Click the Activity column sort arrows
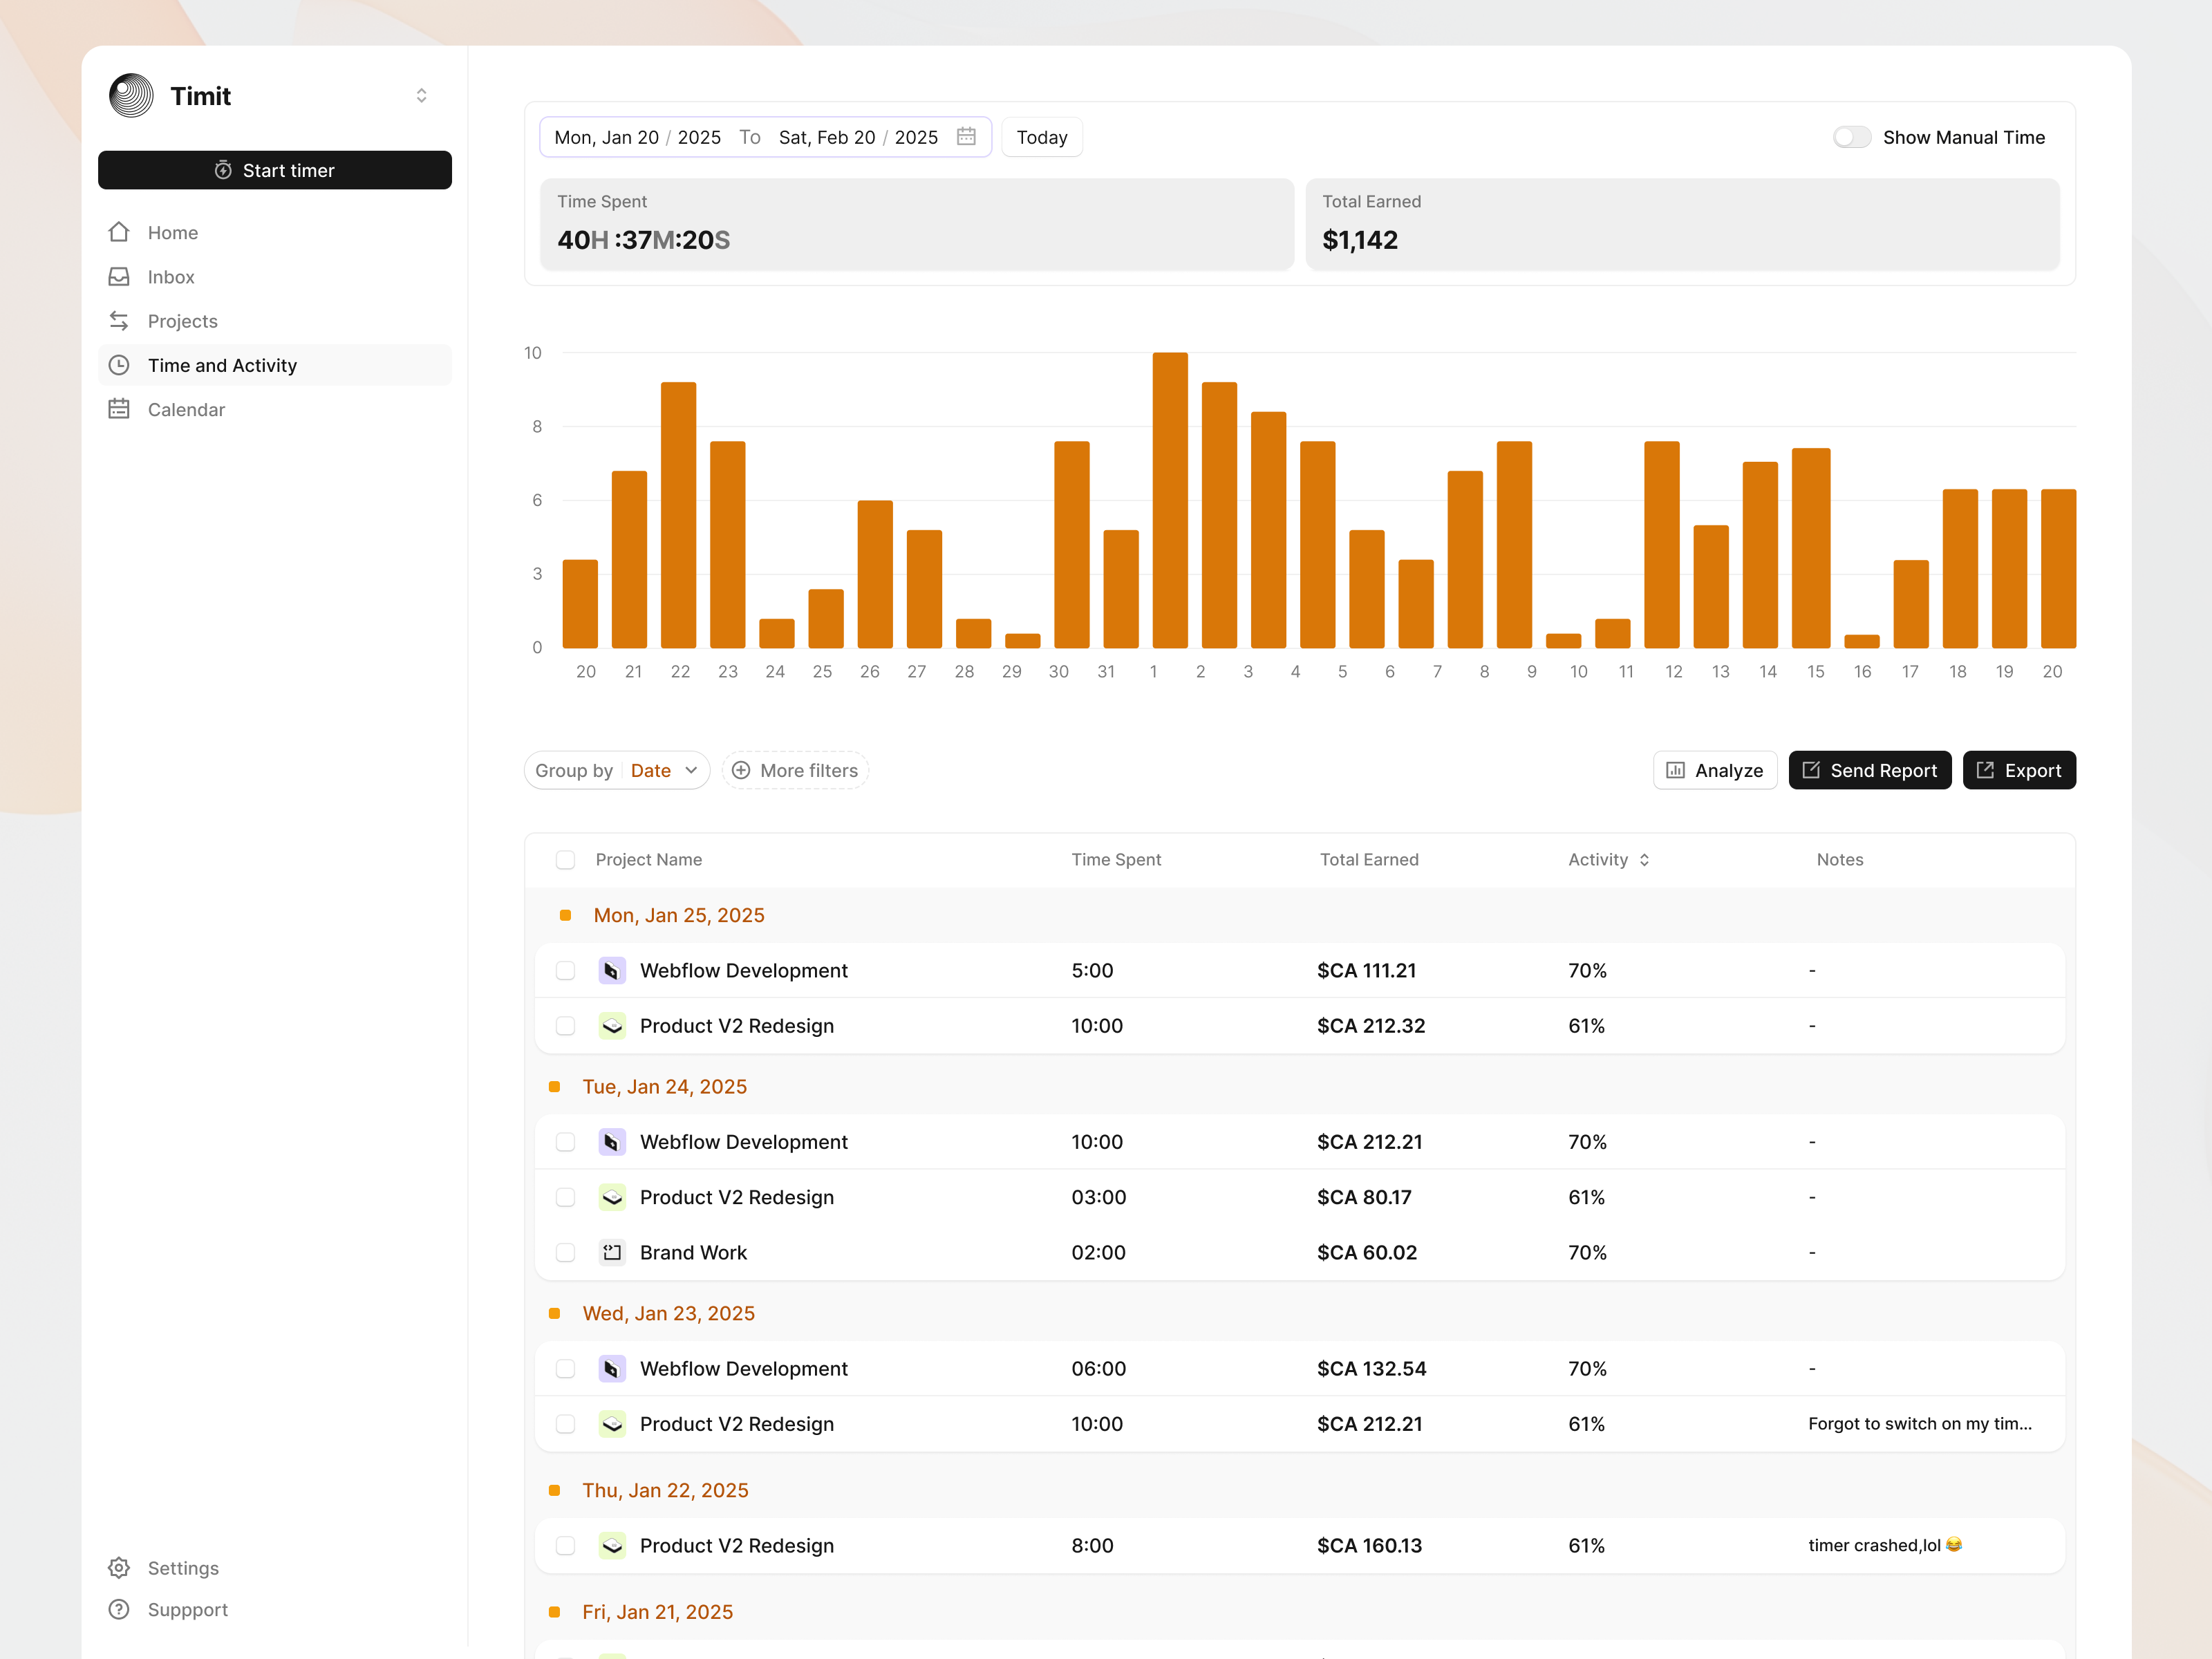Viewport: 2212px width, 1659px height. (1644, 860)
